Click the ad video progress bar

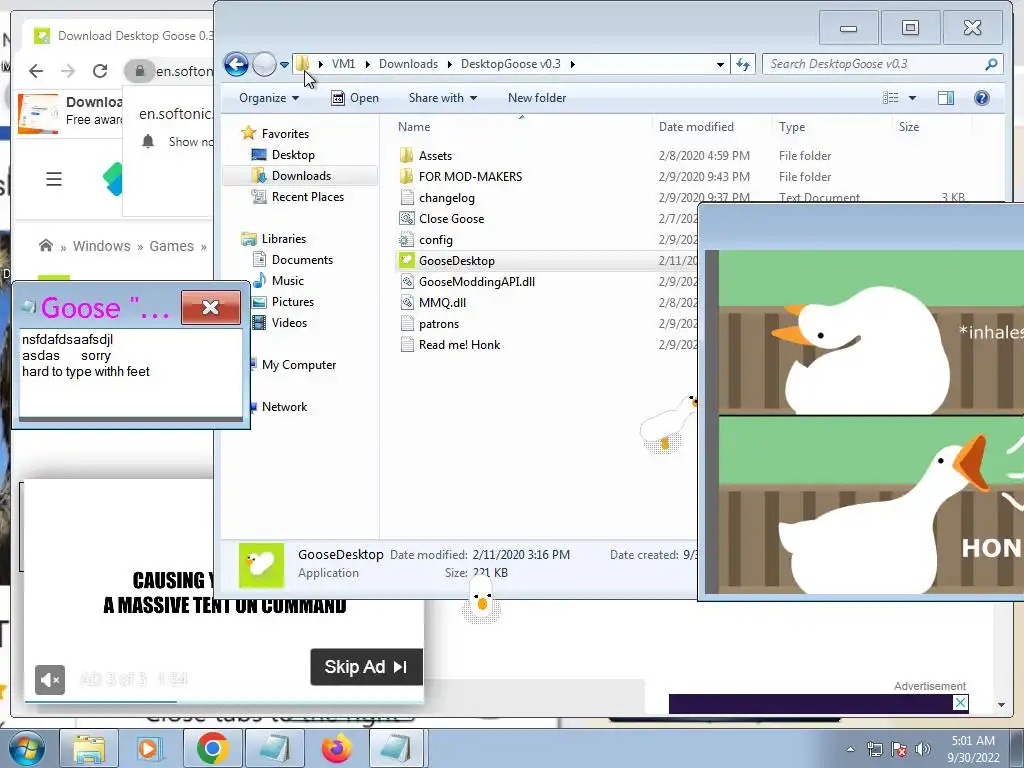[223, 701]
